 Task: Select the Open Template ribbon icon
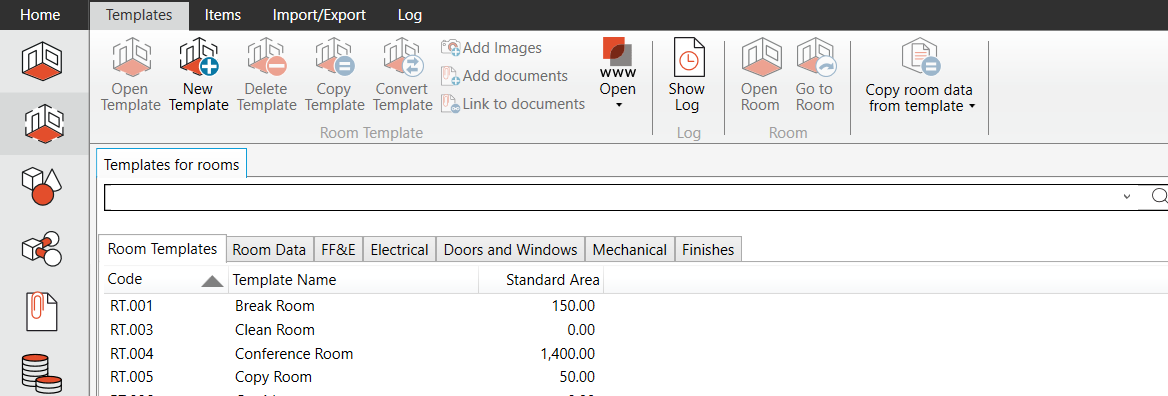pos(131,58)
